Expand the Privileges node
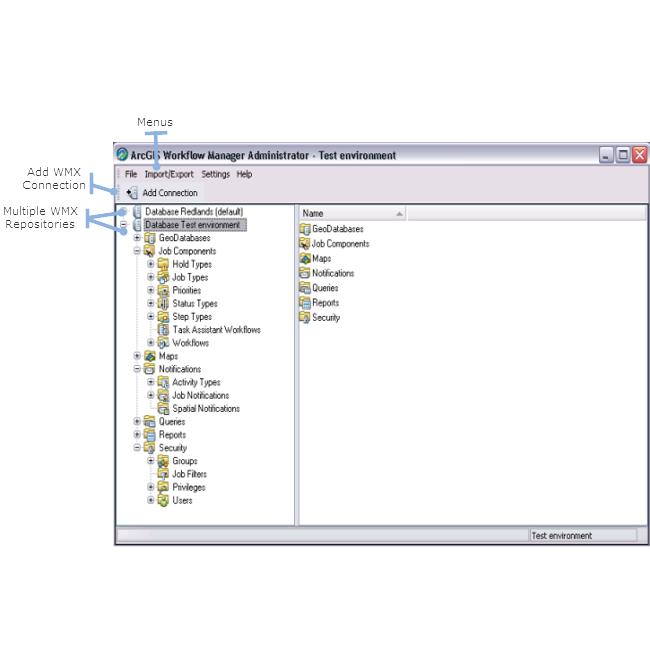Screen dimensions: 650x650 pos(151,487)
